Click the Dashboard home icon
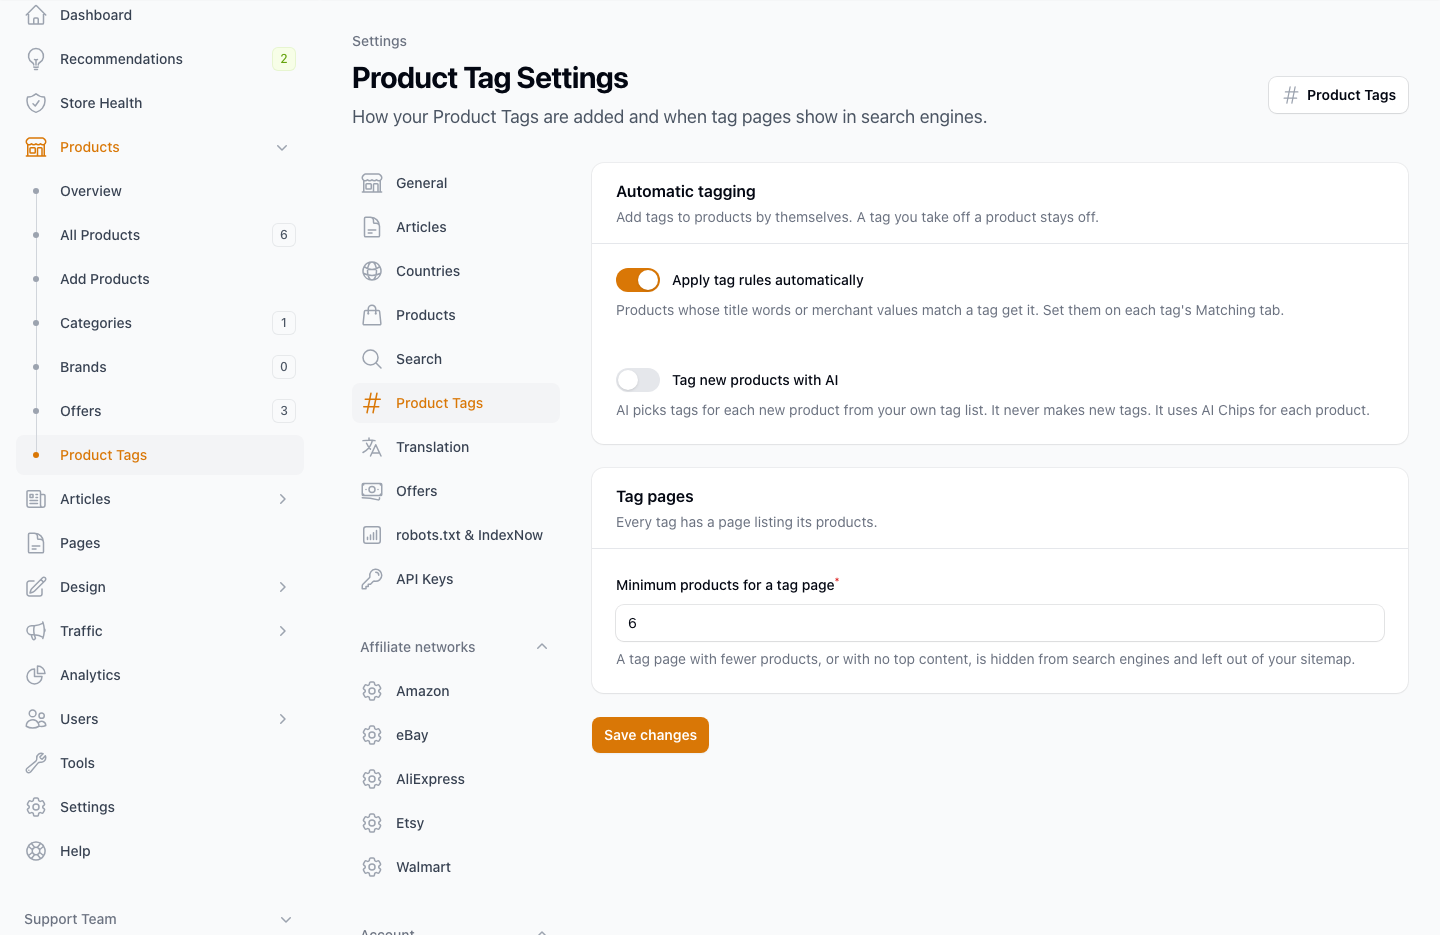The height and width of the screenshot is (935, 1440). tap(36, 15)
